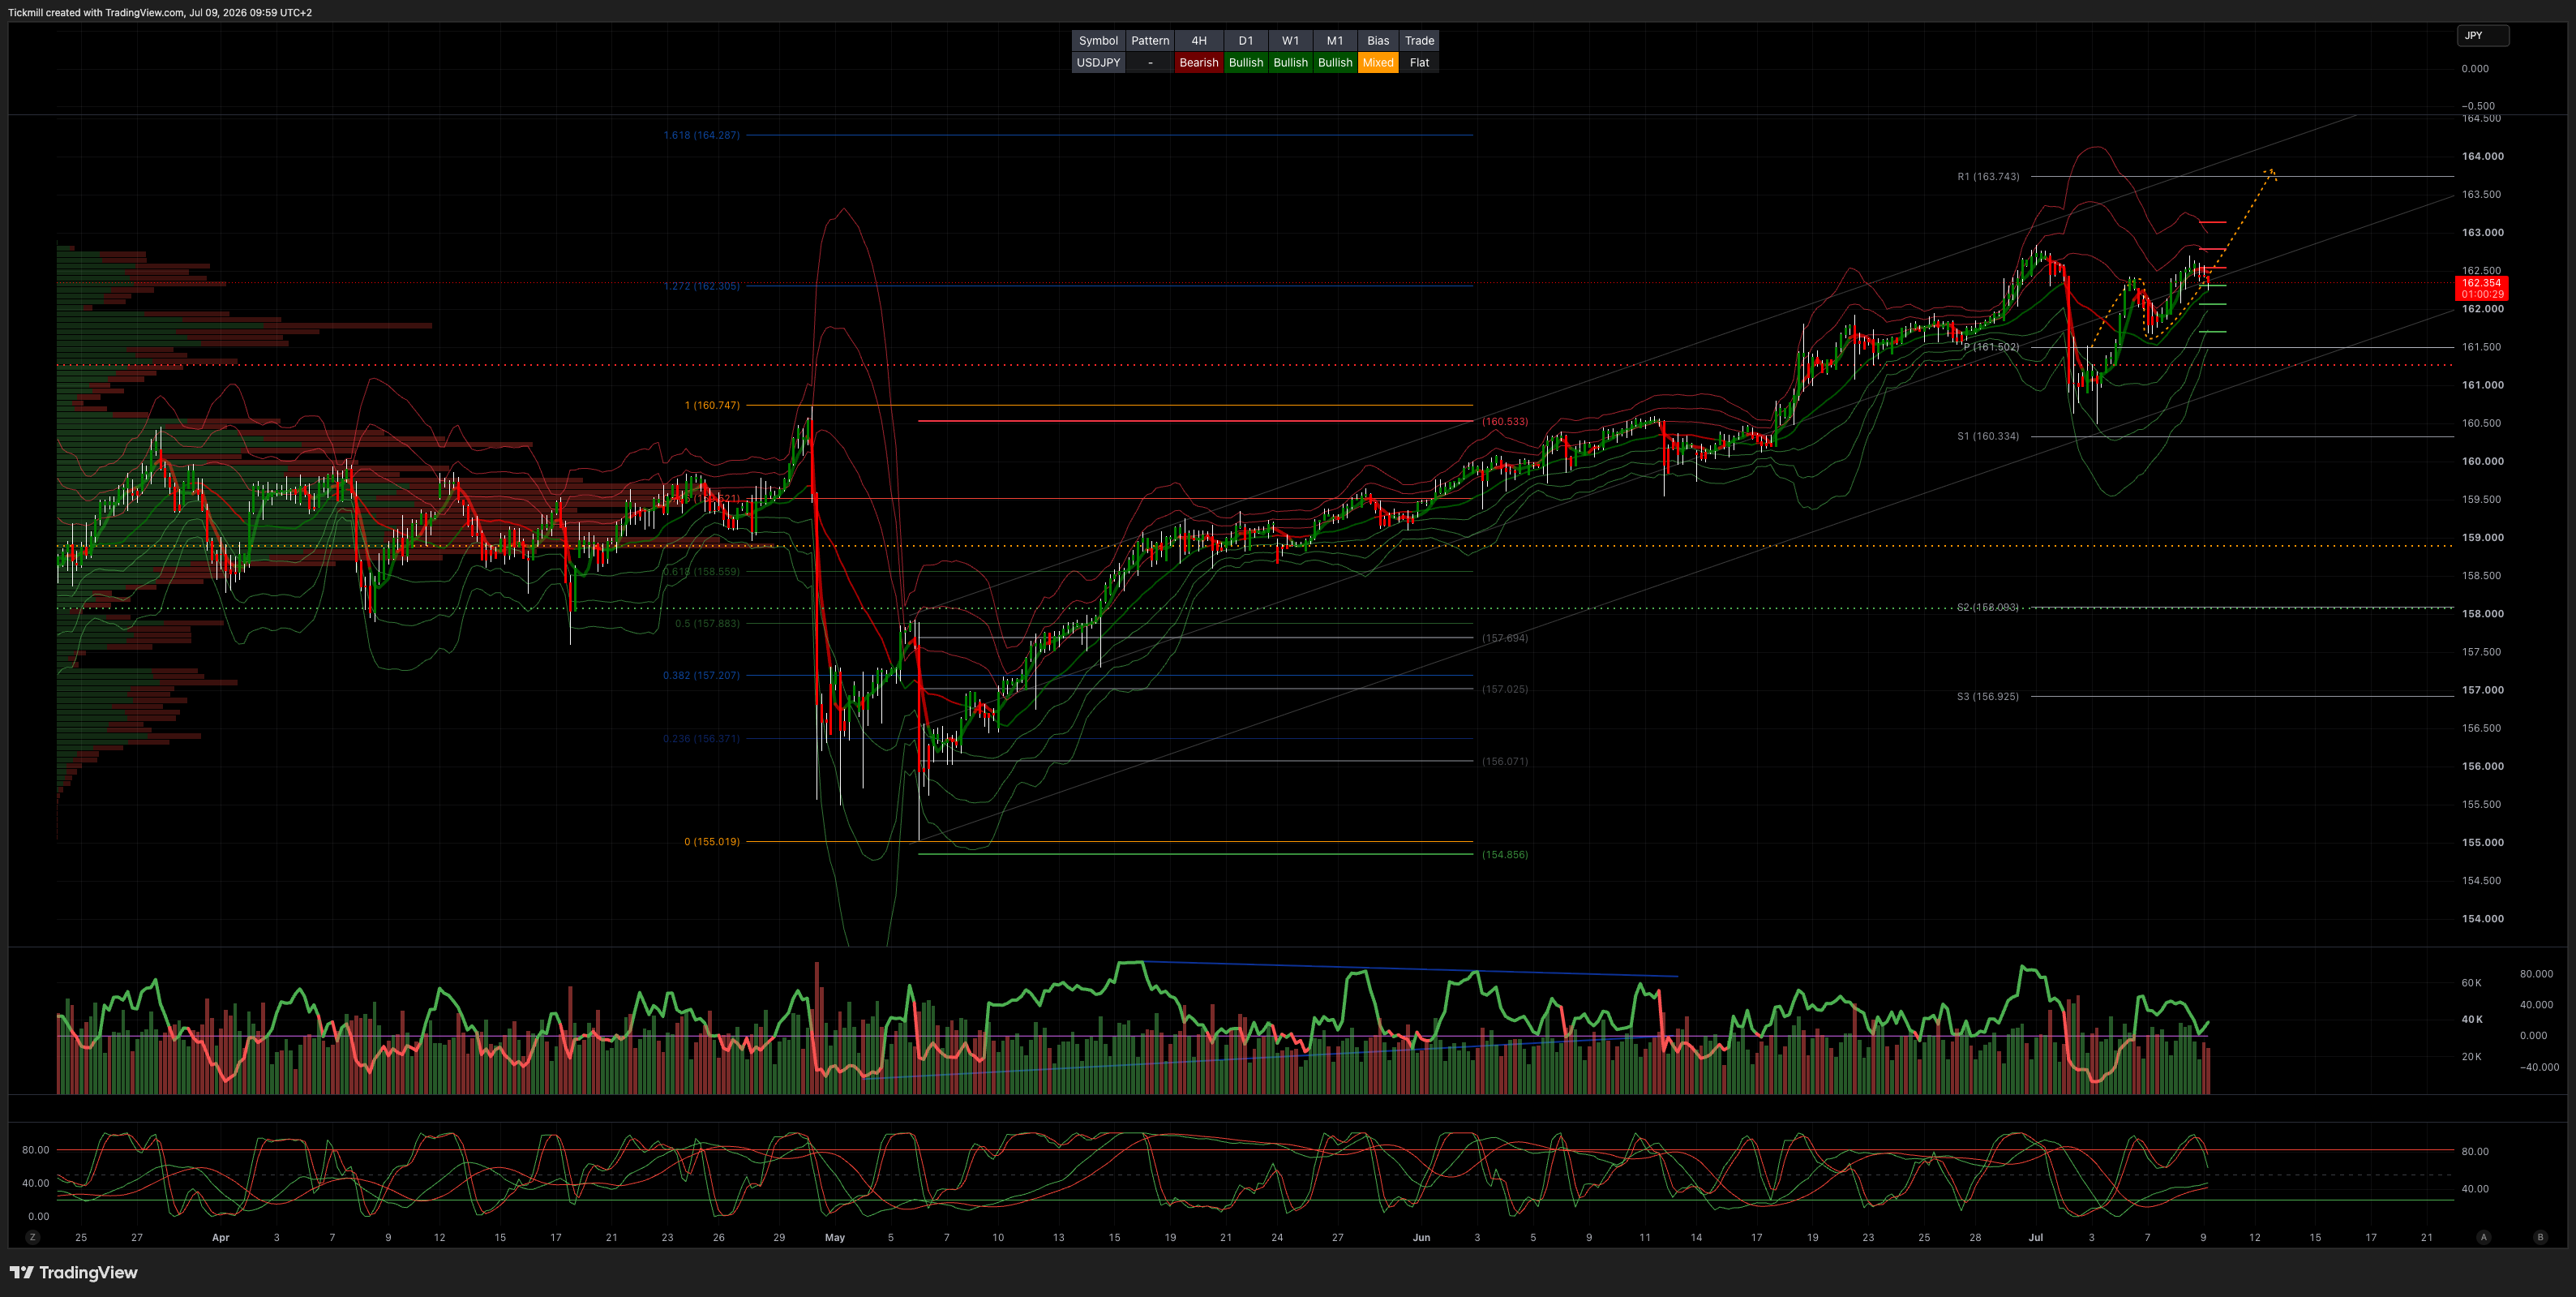Click the Flat trade cell
The height and width of the screenshot is (1297, 2576).
pos(1419,62)
